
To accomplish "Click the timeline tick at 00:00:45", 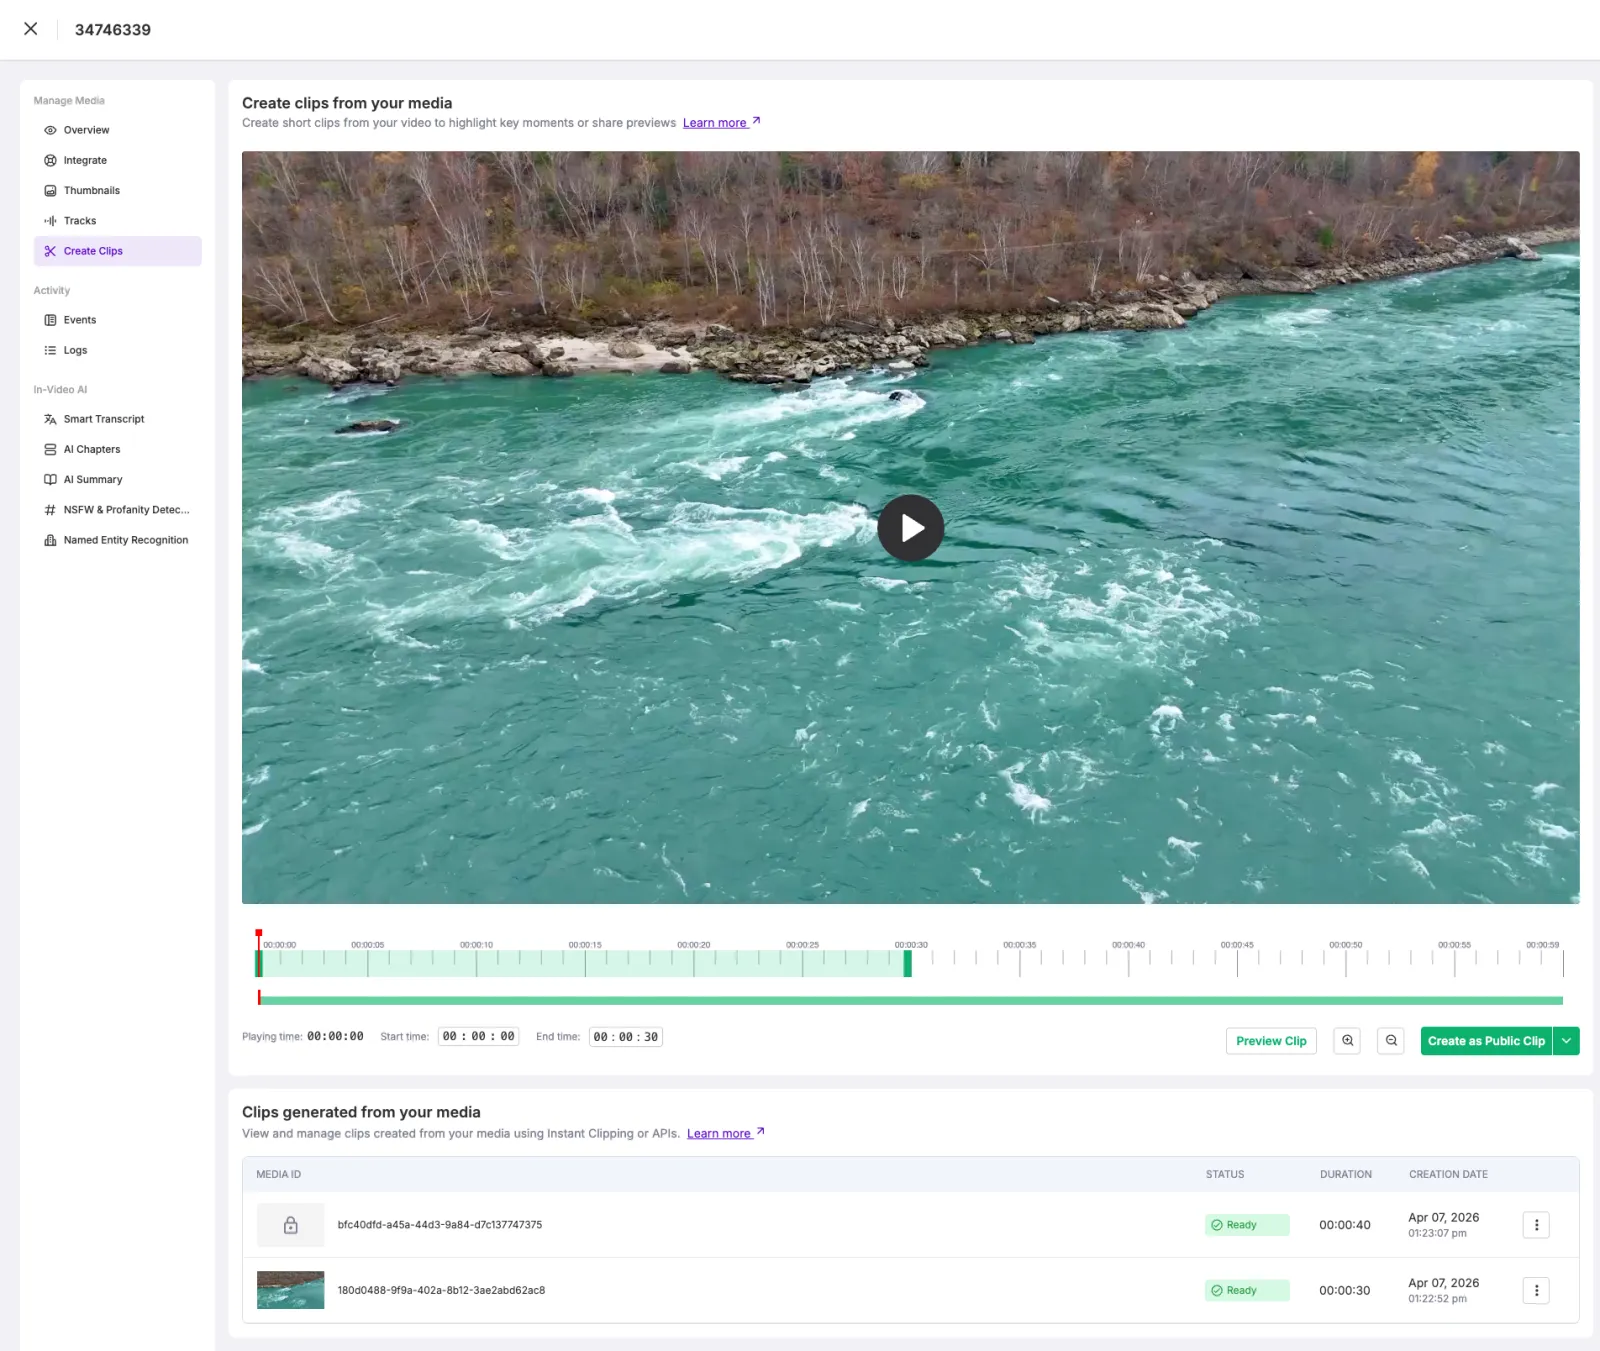I will [x=1237, y=962].
